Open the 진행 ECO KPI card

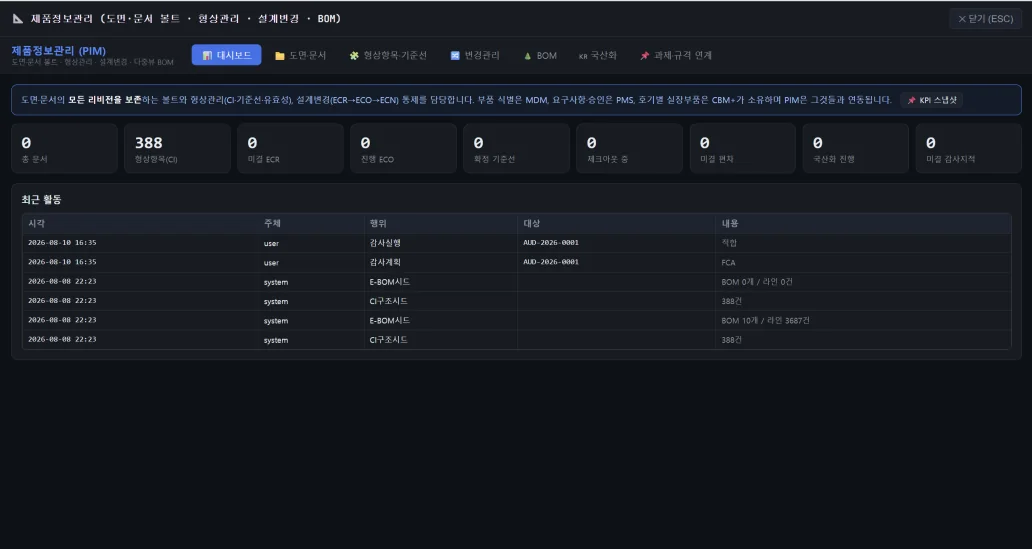coord(403,148)
